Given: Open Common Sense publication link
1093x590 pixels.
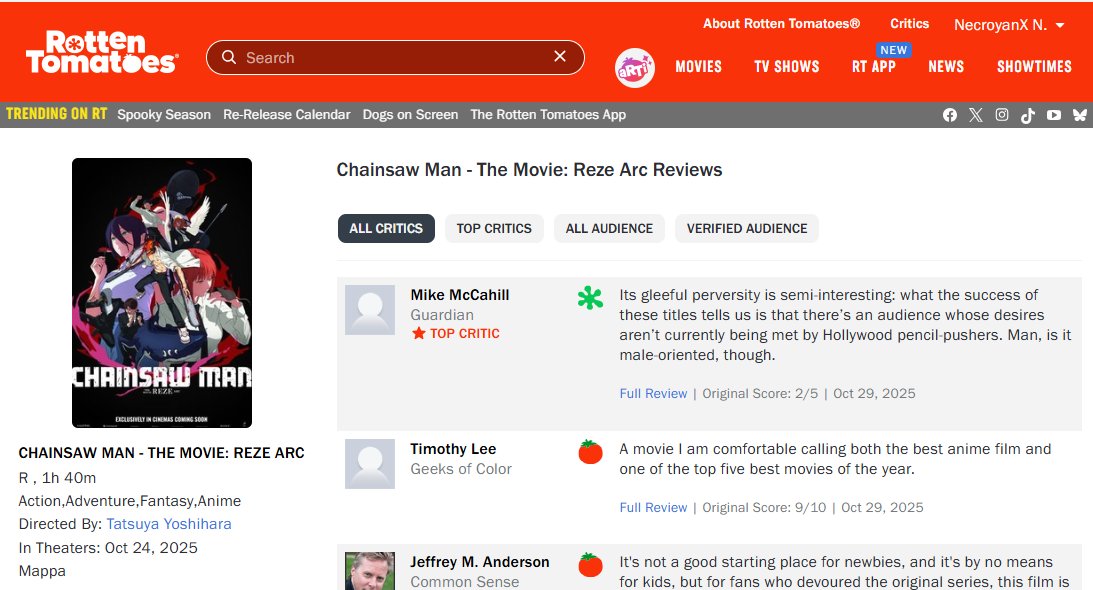Looking at the screenshot, I should click(x=464, y=582).
